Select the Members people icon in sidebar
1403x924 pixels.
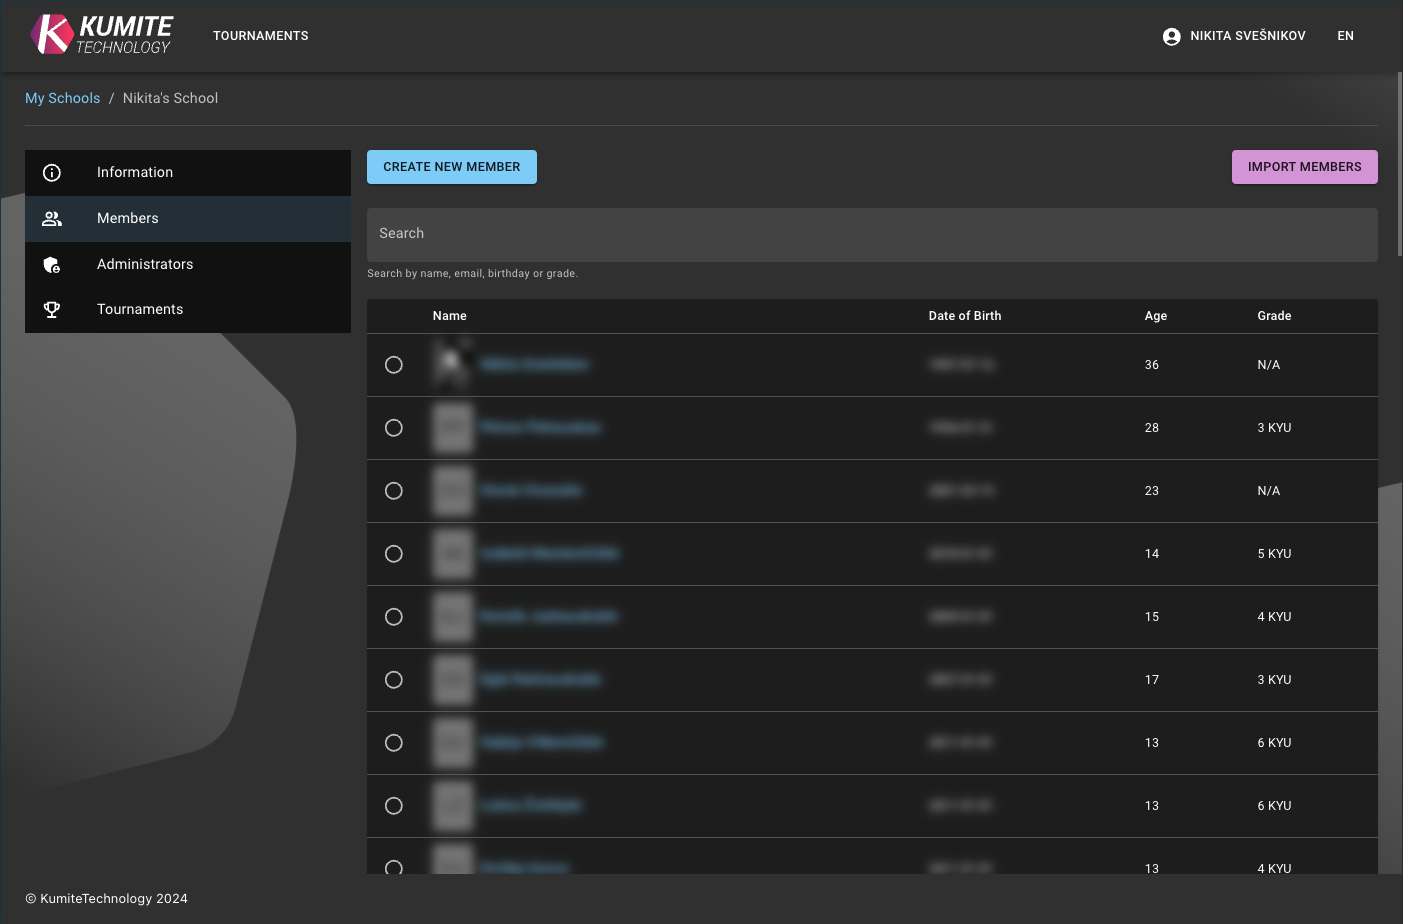[52, 218]
